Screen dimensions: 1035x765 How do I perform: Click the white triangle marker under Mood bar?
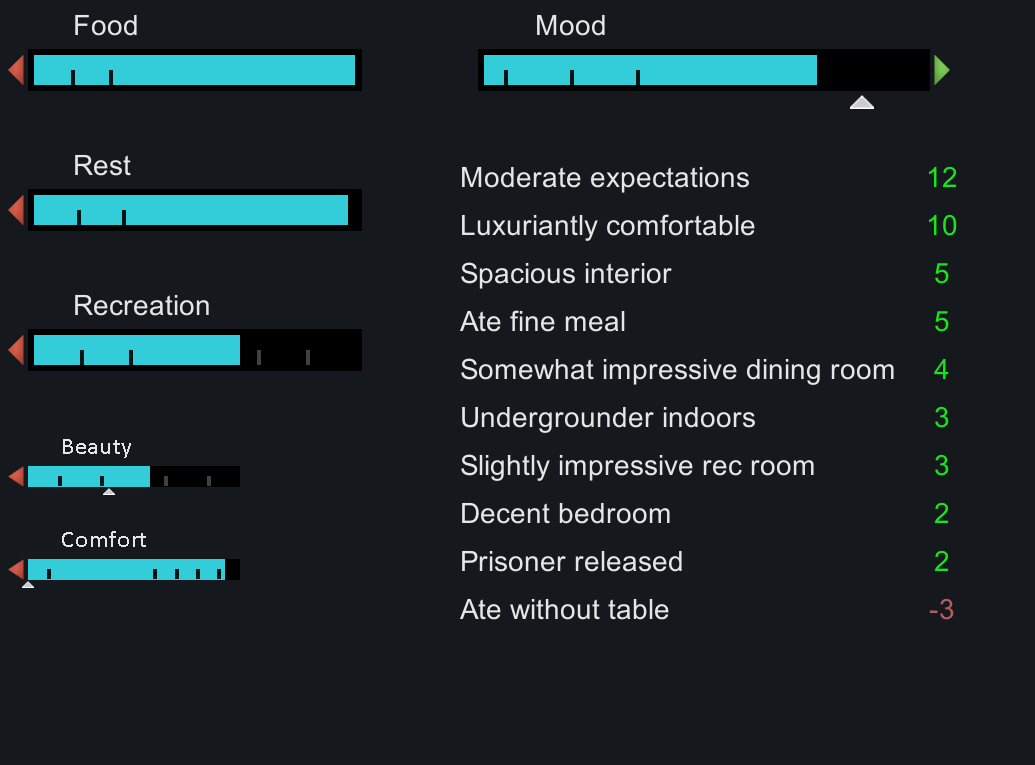point(862,102)
